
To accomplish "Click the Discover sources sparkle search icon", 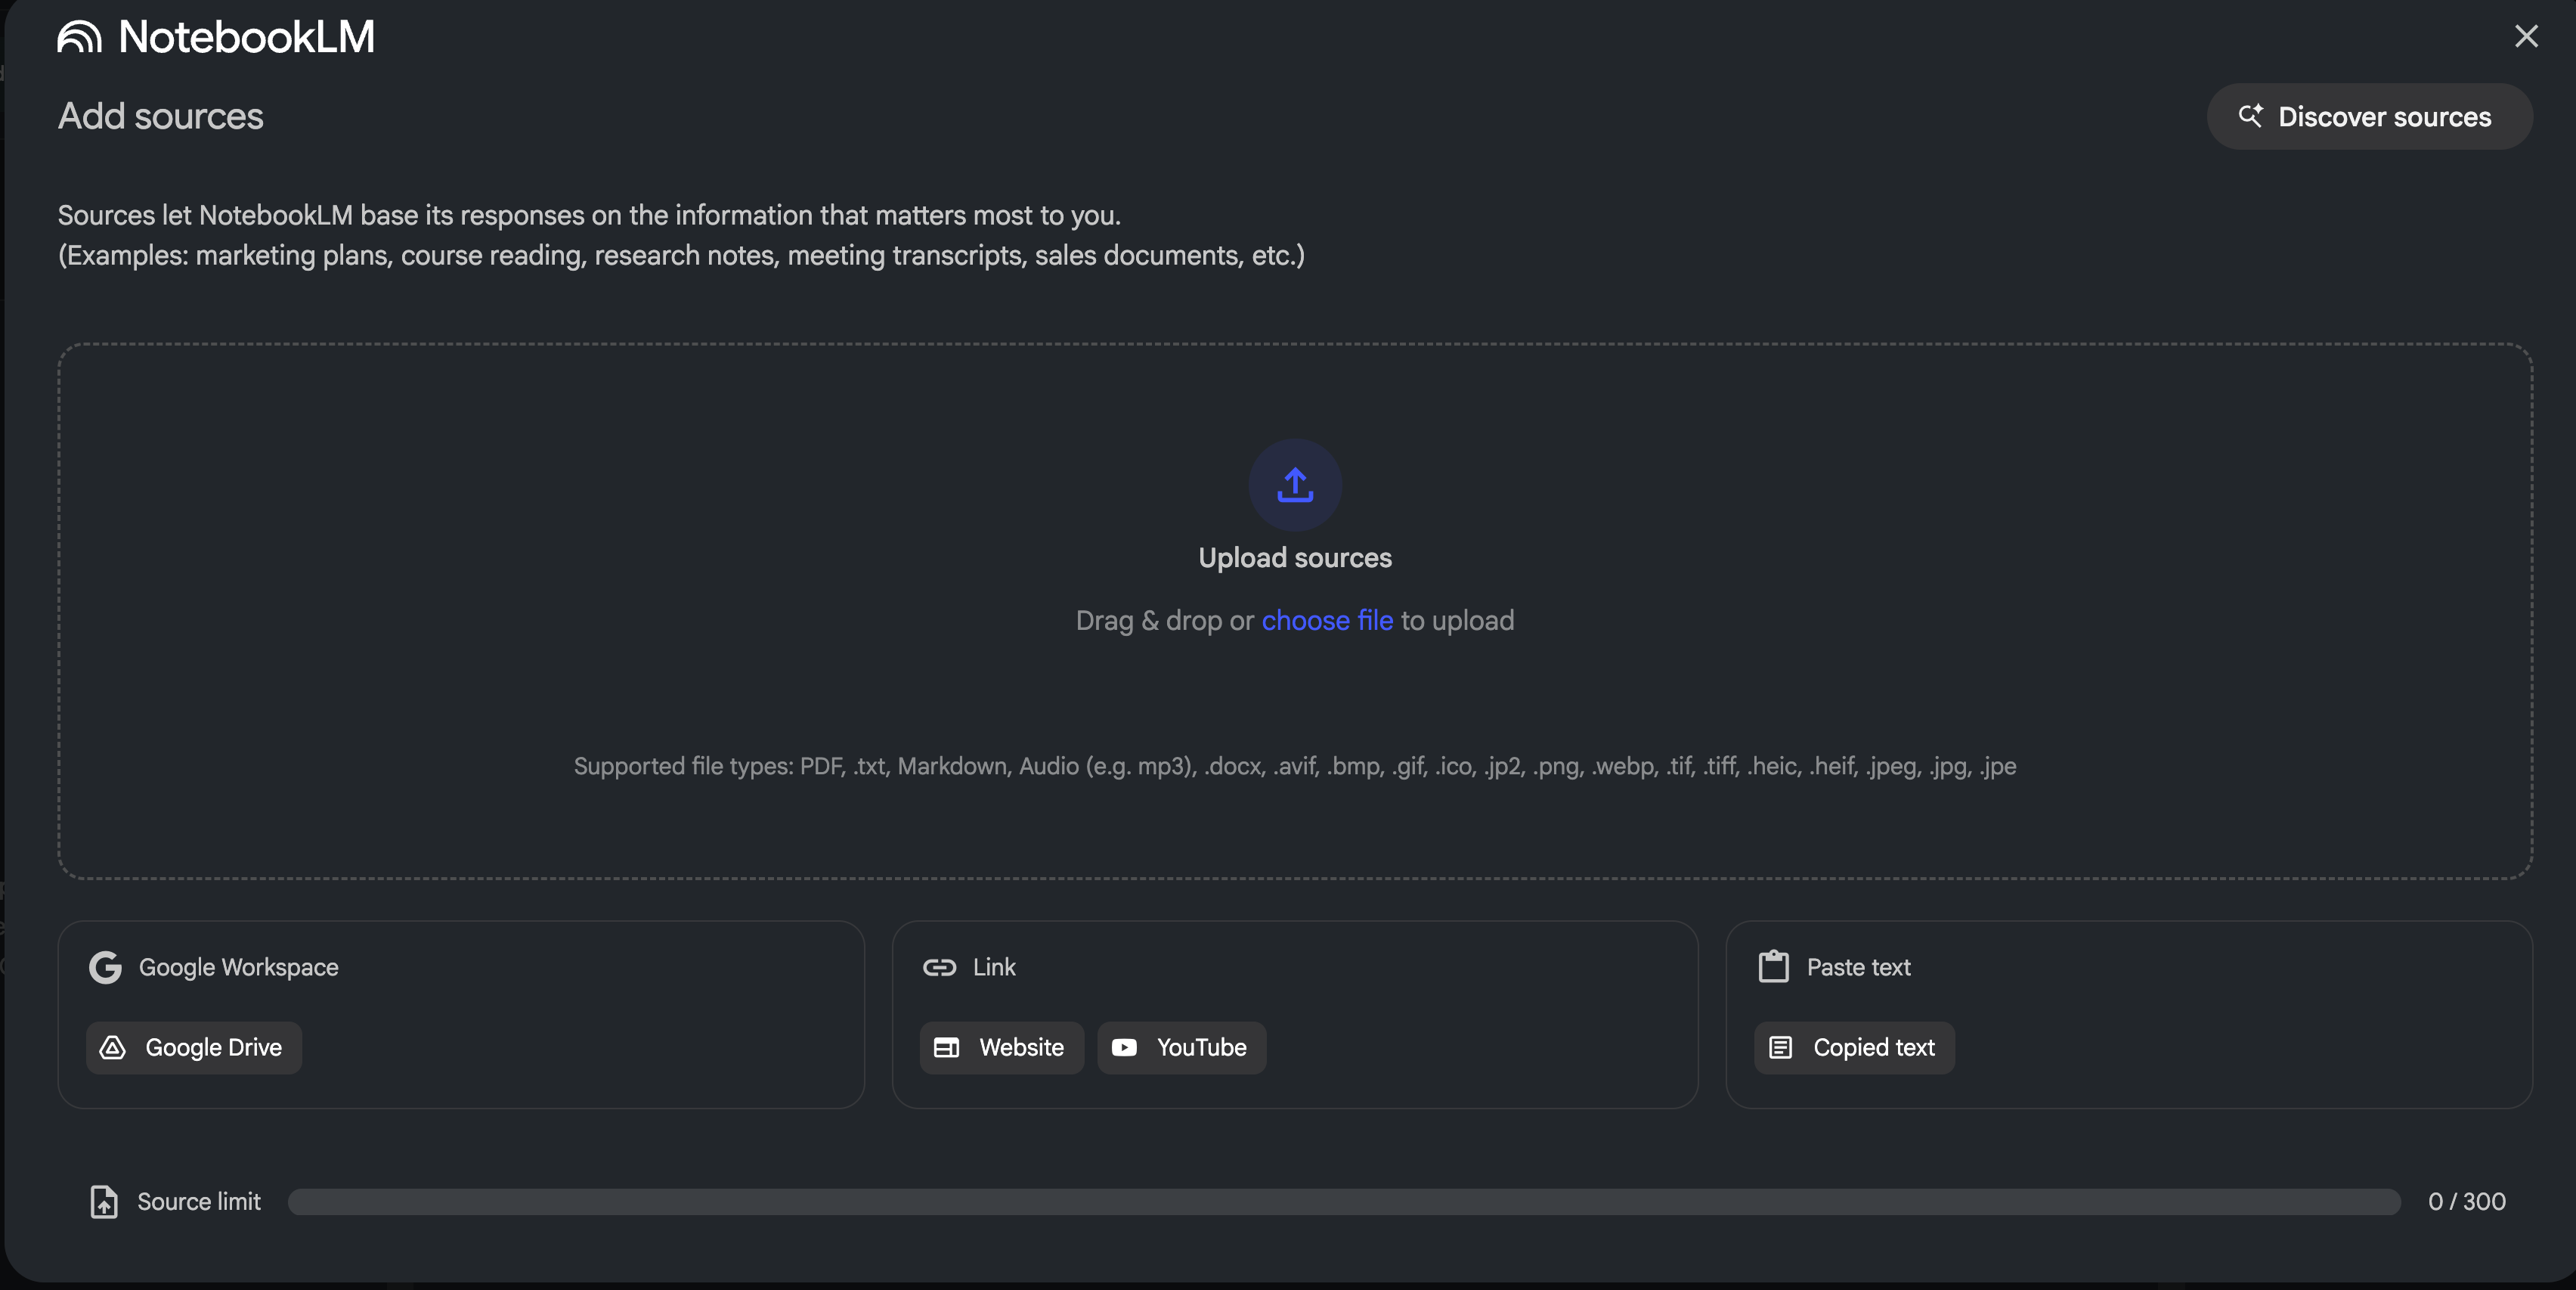I will 2250,116.
